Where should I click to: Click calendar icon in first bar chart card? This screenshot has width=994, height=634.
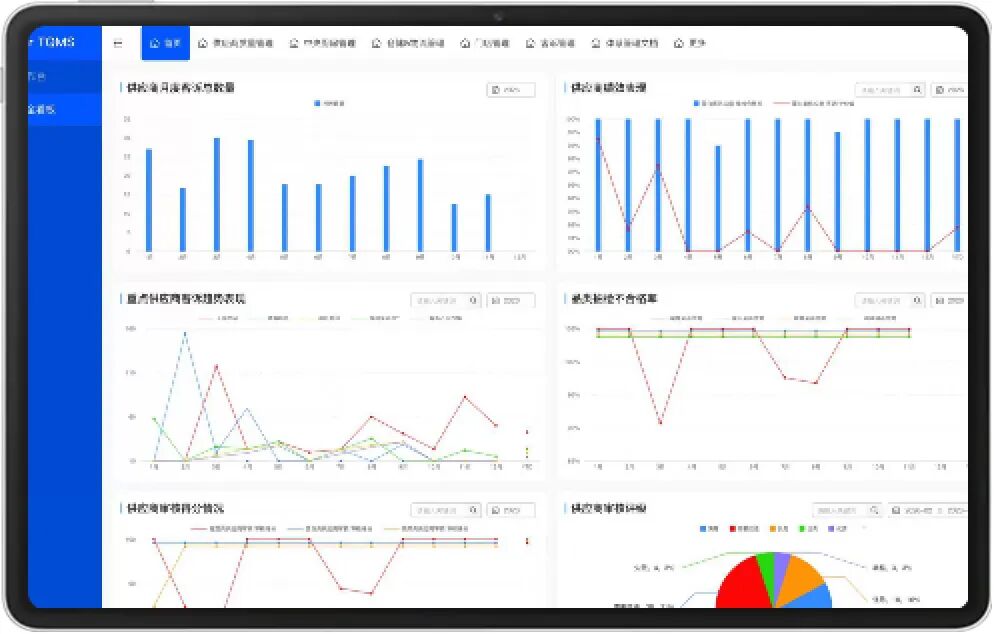click(x=496, y=90)
